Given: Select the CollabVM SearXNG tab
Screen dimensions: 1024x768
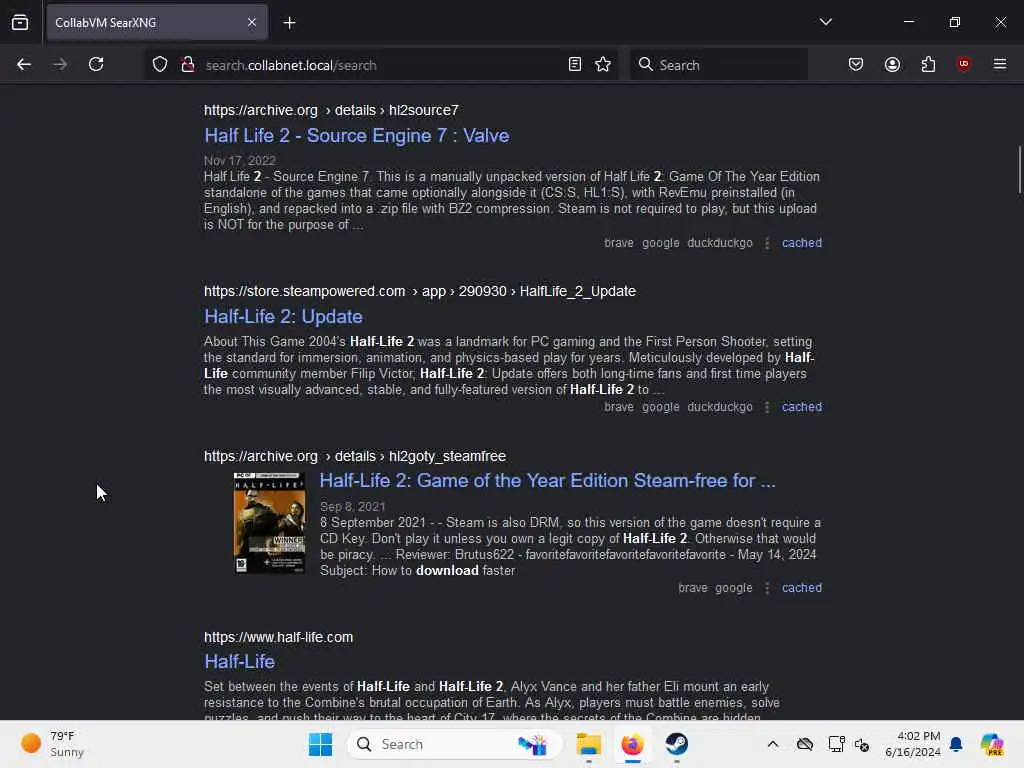Looking at the screenshot, I should pyautogui.click(x=157, y=22).
